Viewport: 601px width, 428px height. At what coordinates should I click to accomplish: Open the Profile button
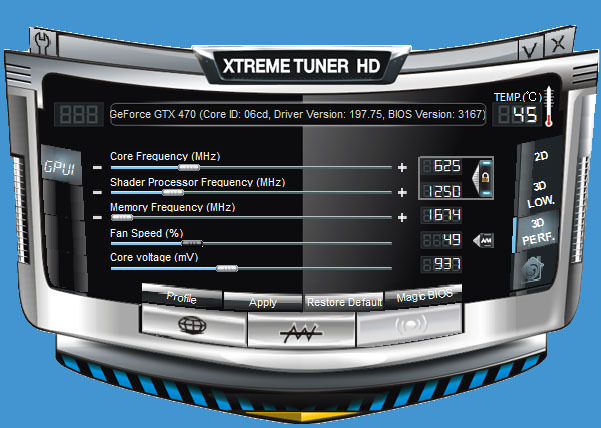point(182,298)
